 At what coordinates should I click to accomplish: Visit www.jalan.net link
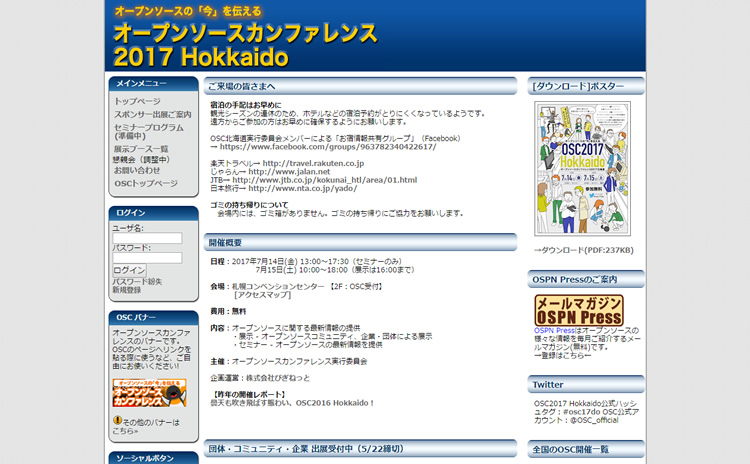(289, 172)
